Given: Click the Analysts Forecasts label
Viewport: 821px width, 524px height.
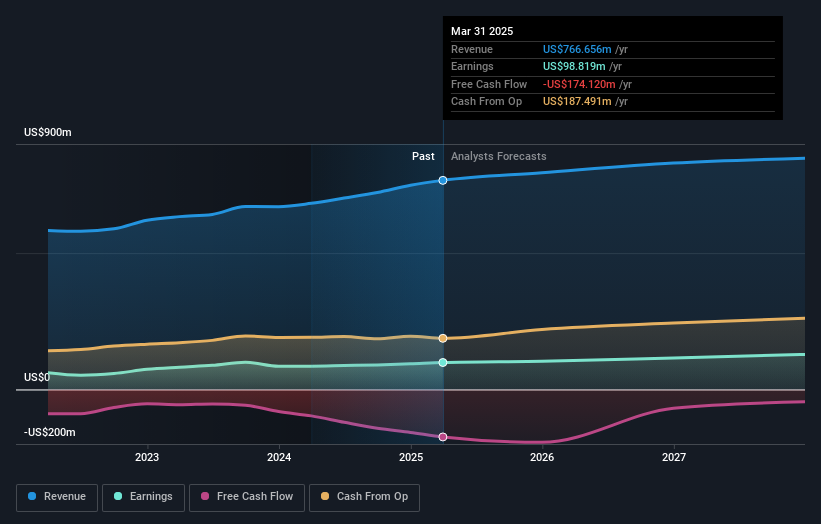Looking at the screenshot, I should tap(498, 156).
